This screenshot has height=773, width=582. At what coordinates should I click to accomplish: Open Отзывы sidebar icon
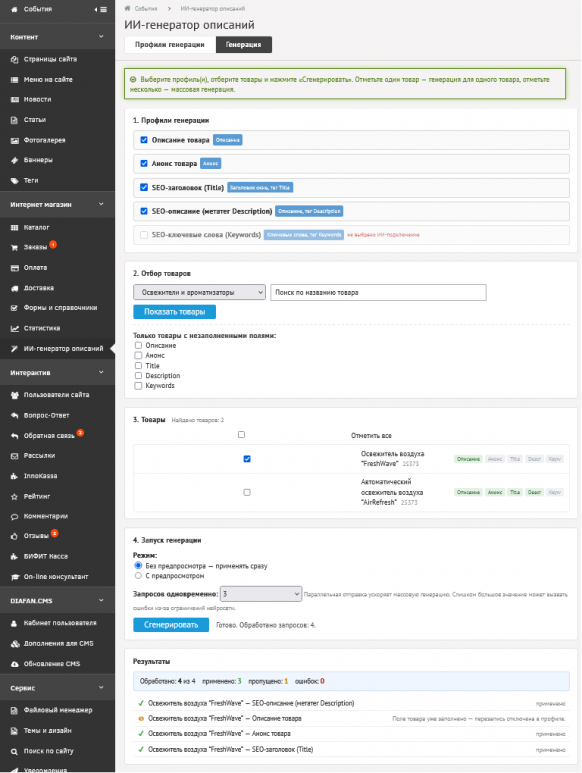pos(14,536)
